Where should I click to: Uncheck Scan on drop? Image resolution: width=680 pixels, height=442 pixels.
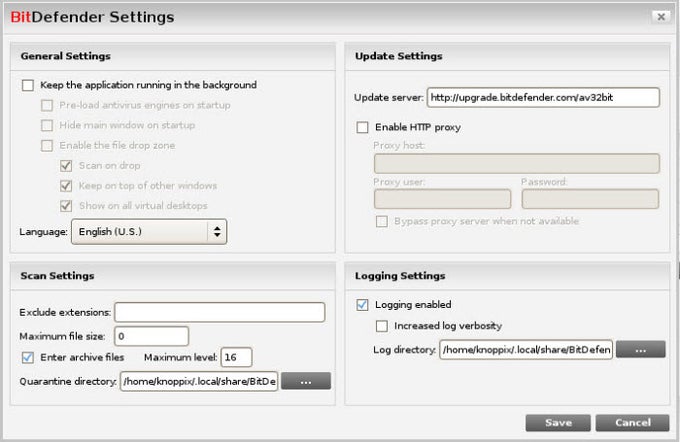pos(66,166)
